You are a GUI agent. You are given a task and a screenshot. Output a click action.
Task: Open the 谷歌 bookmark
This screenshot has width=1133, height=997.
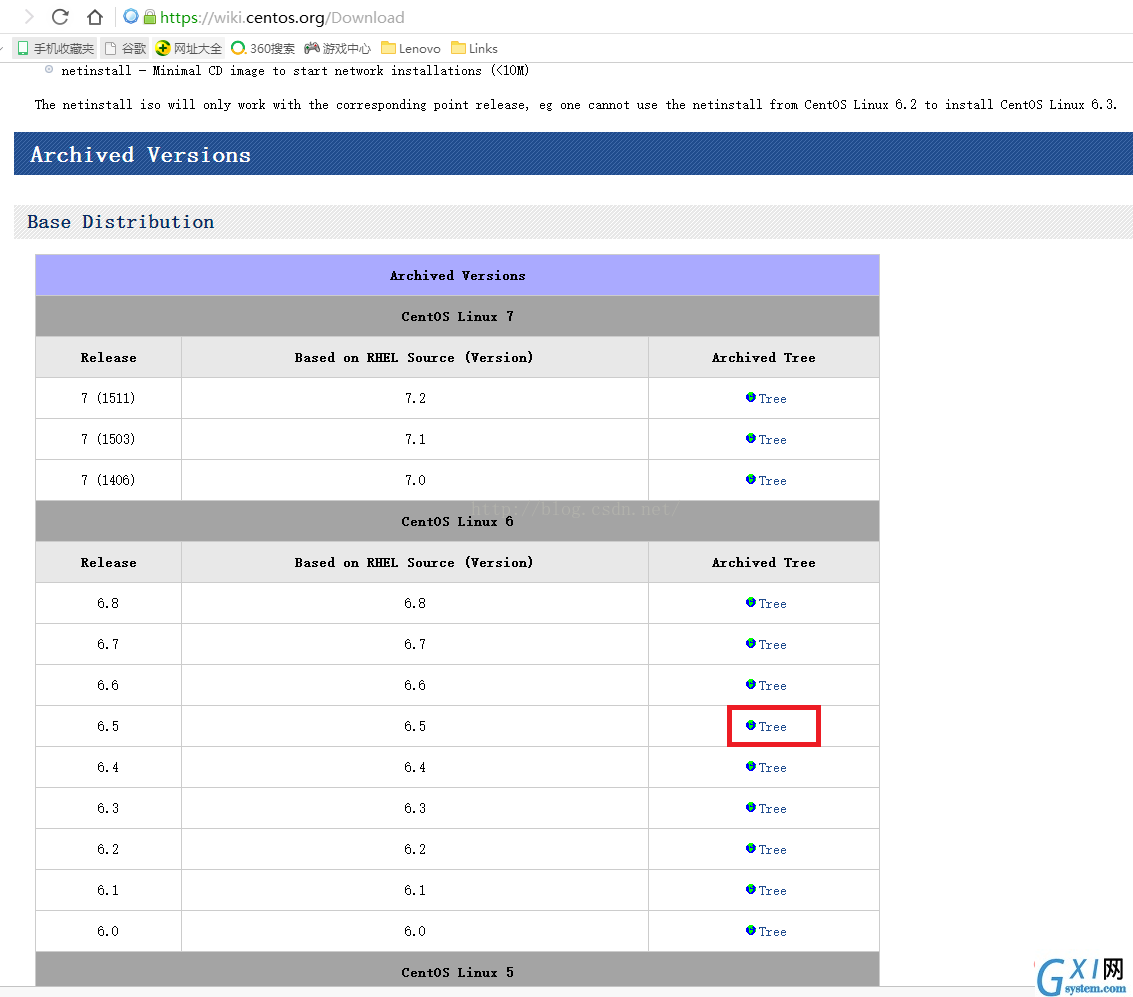point(125,48)
